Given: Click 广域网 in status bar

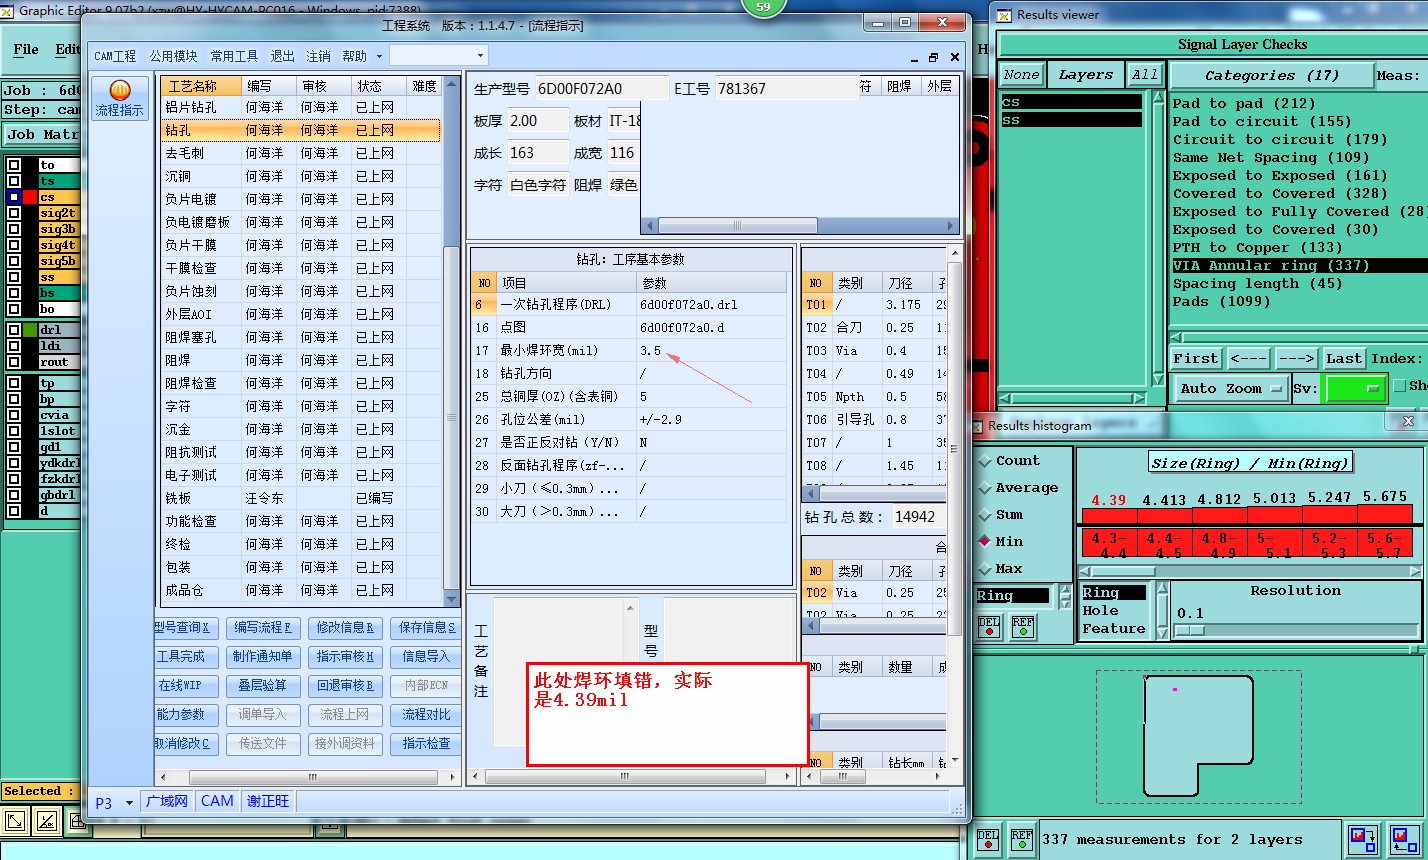Looking at the screenshot, I should (166, 802).
